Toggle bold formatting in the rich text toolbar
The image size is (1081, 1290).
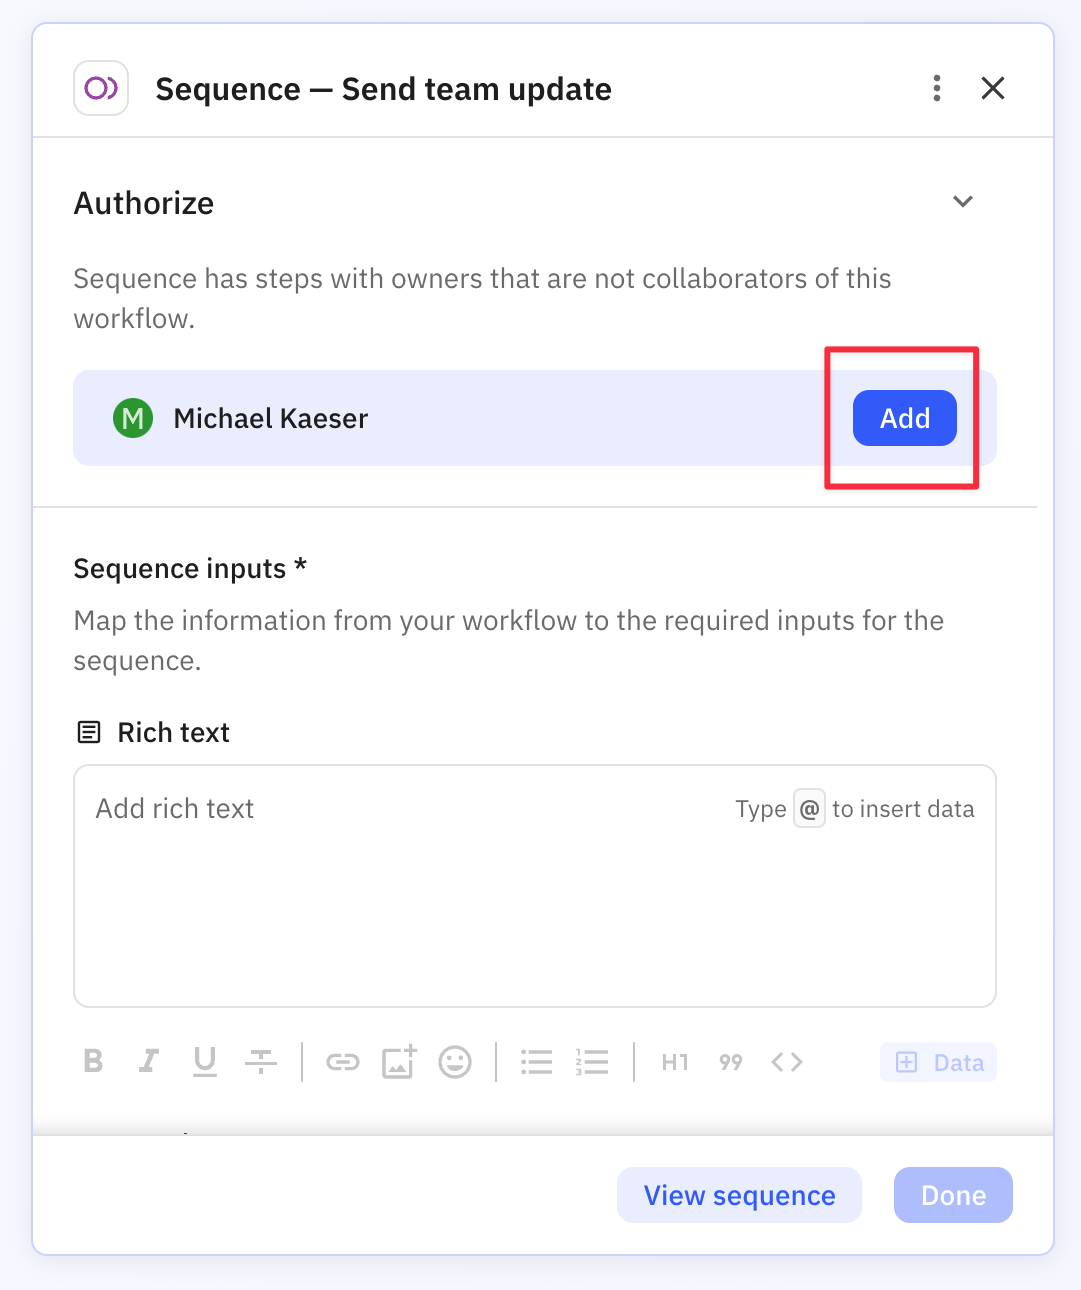tap(93, 1062)
